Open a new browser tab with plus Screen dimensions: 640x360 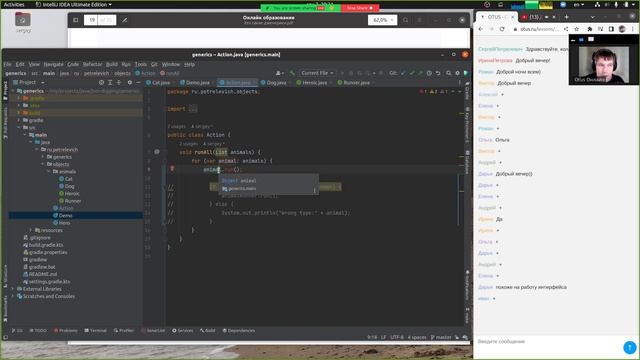click(x=566, y=17)
